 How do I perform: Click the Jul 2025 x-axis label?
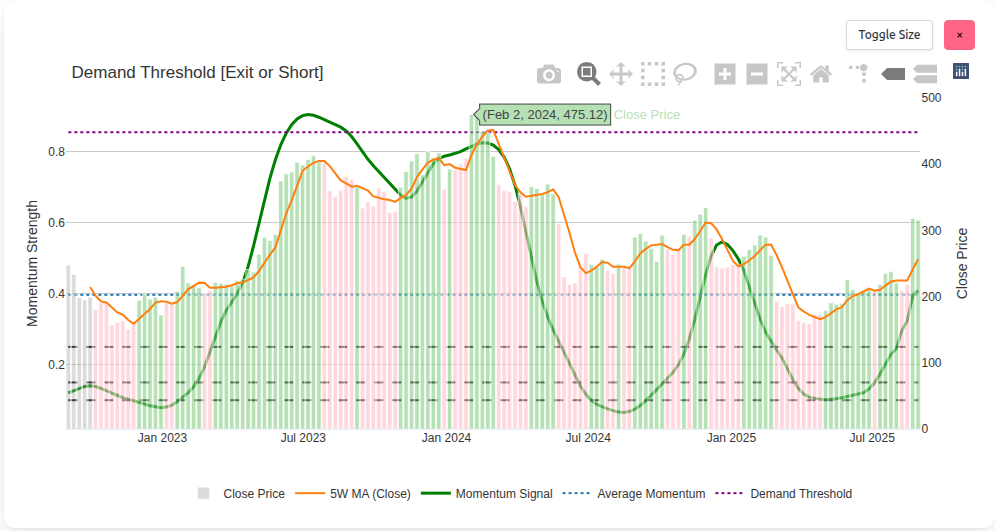pos(873,438)
